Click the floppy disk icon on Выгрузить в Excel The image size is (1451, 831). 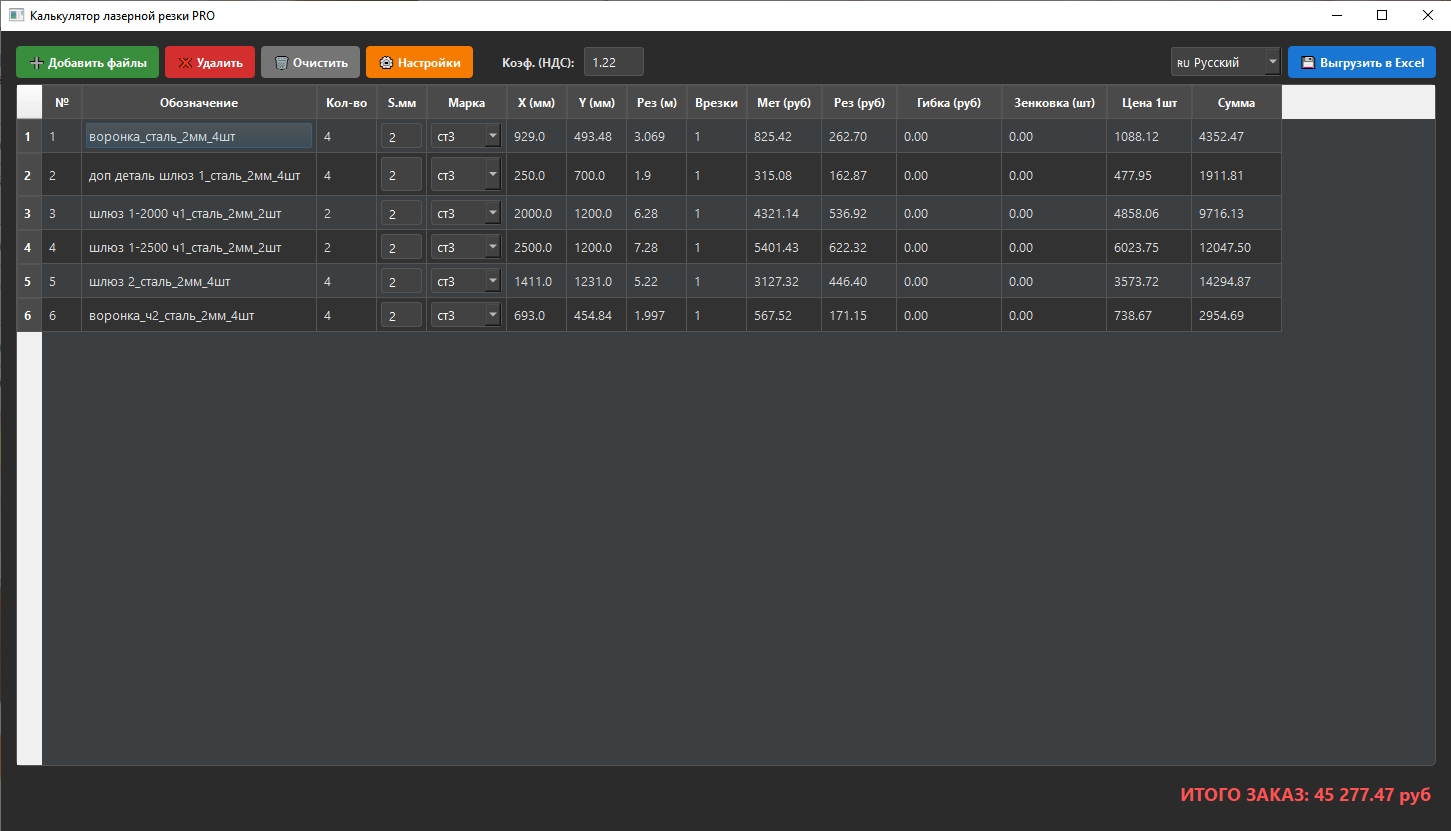click(x=1308, y=63)
